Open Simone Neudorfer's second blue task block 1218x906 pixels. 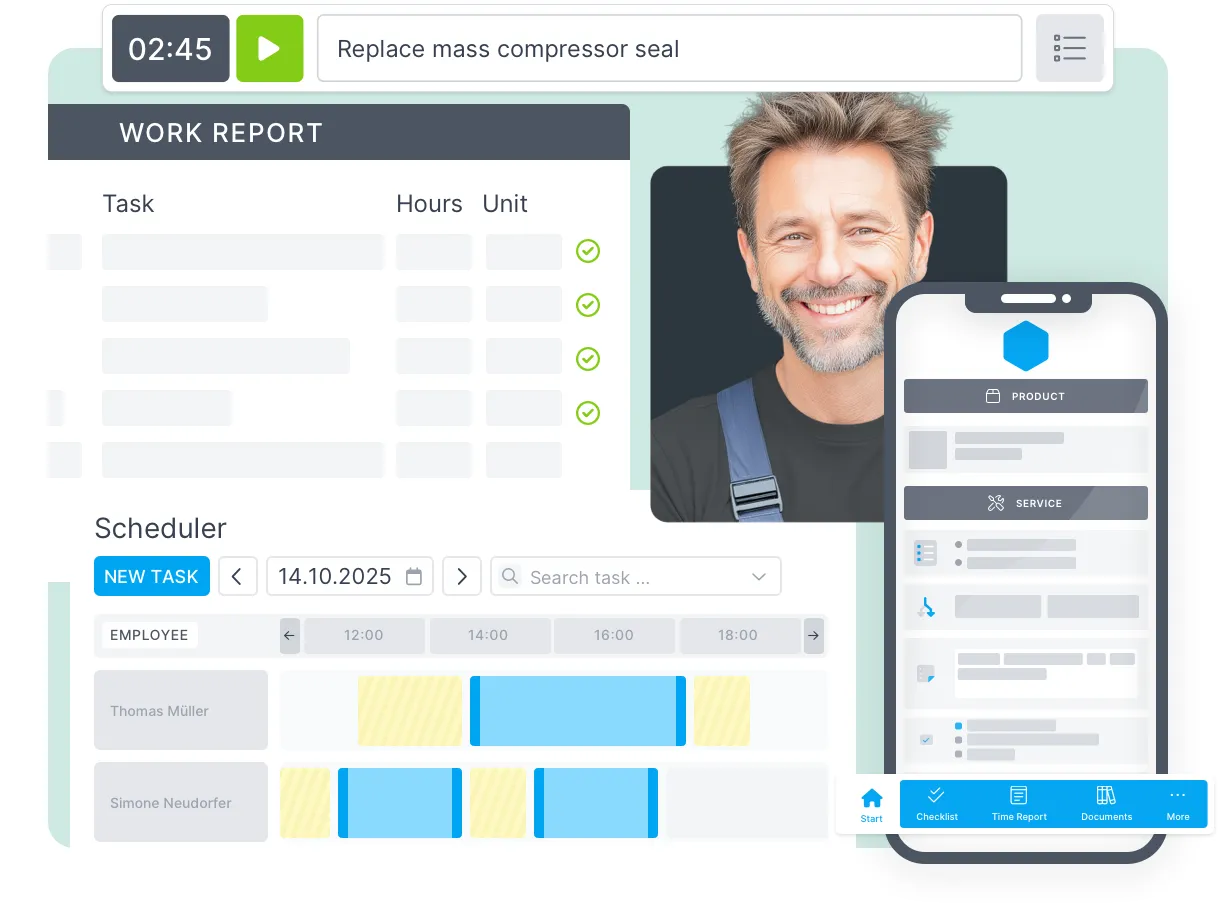click(596, 802)
